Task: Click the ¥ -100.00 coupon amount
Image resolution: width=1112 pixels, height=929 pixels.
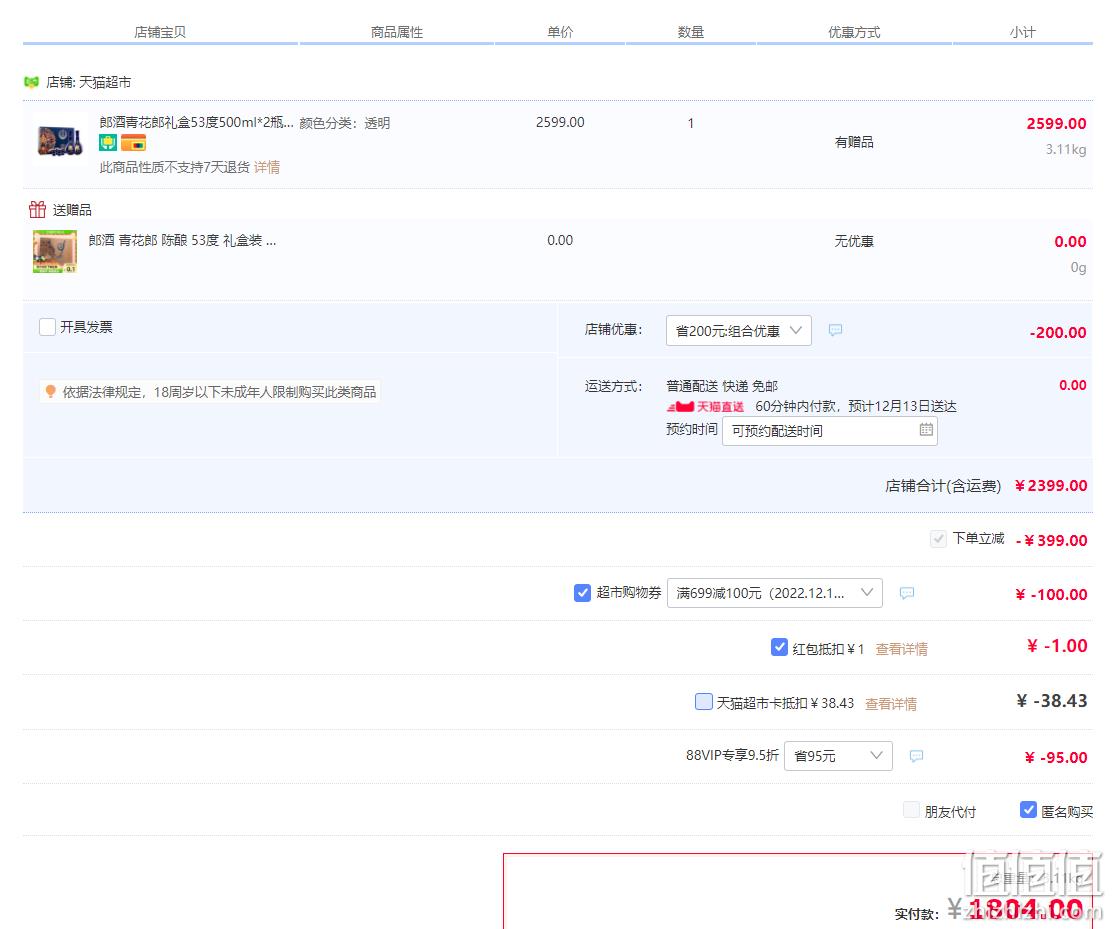Action: pyautogui.click(x=1052, y=594)
